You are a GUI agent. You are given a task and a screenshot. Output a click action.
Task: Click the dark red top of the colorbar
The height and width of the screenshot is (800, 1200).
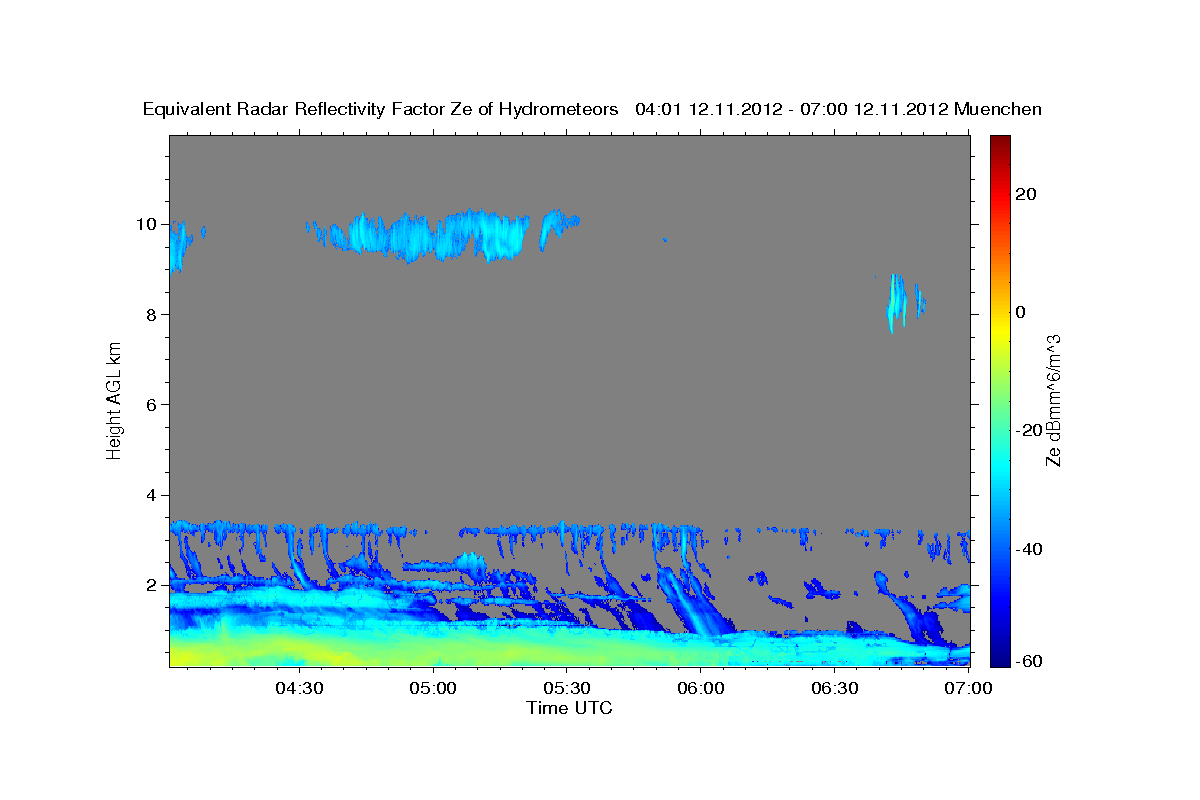1001,143
